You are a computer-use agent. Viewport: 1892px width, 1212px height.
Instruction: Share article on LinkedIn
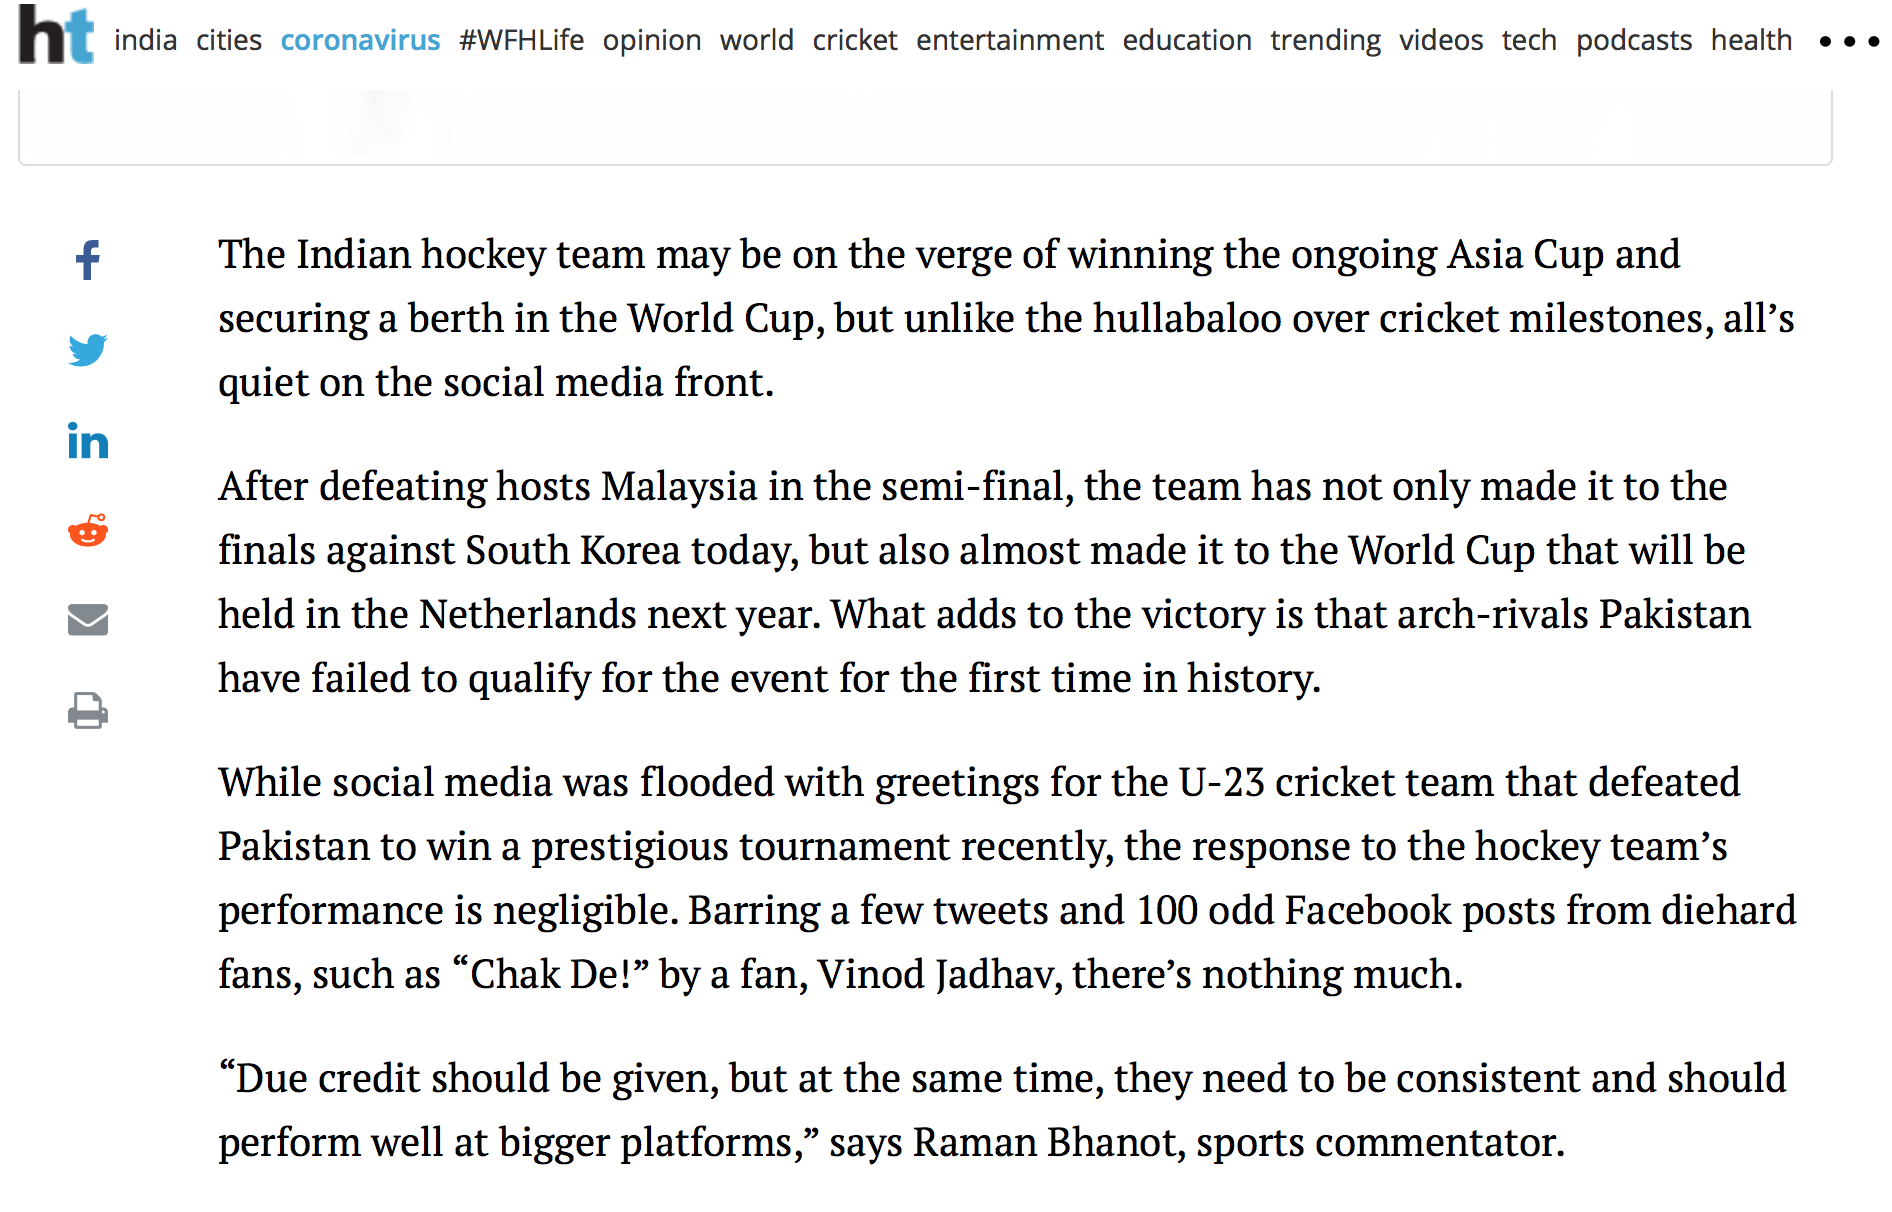point(88,441)
